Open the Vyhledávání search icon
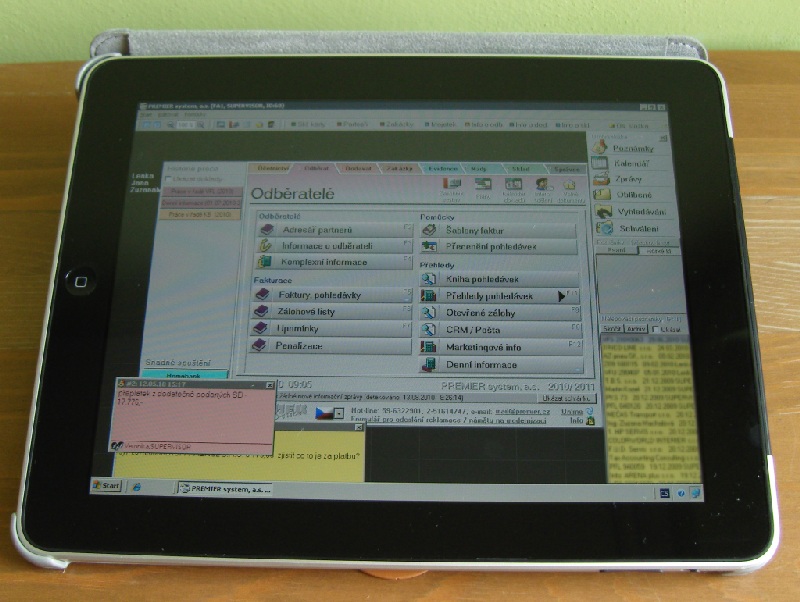Screen dimensions: 800x602 604,212
